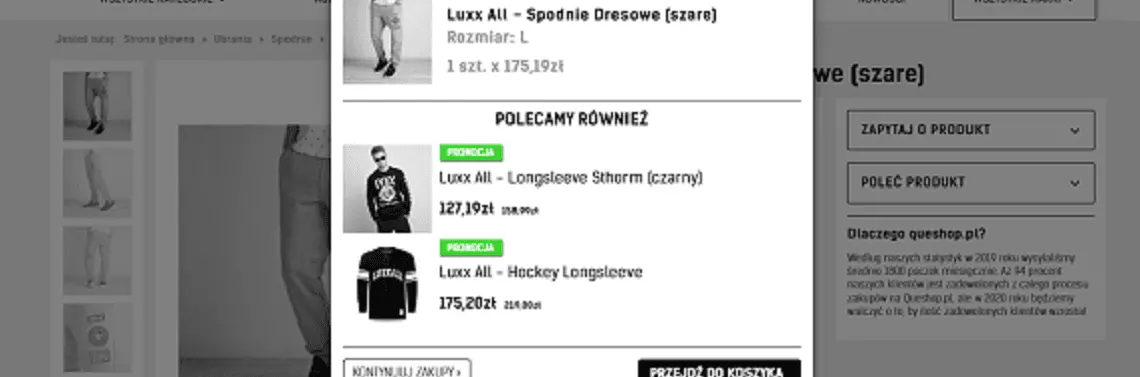The height and width of the screenshot is (377, 1140).
Task: Click the chevron arrow beside ZAPYTAJ O PRODUKT
Action: tap(1075, 131)
